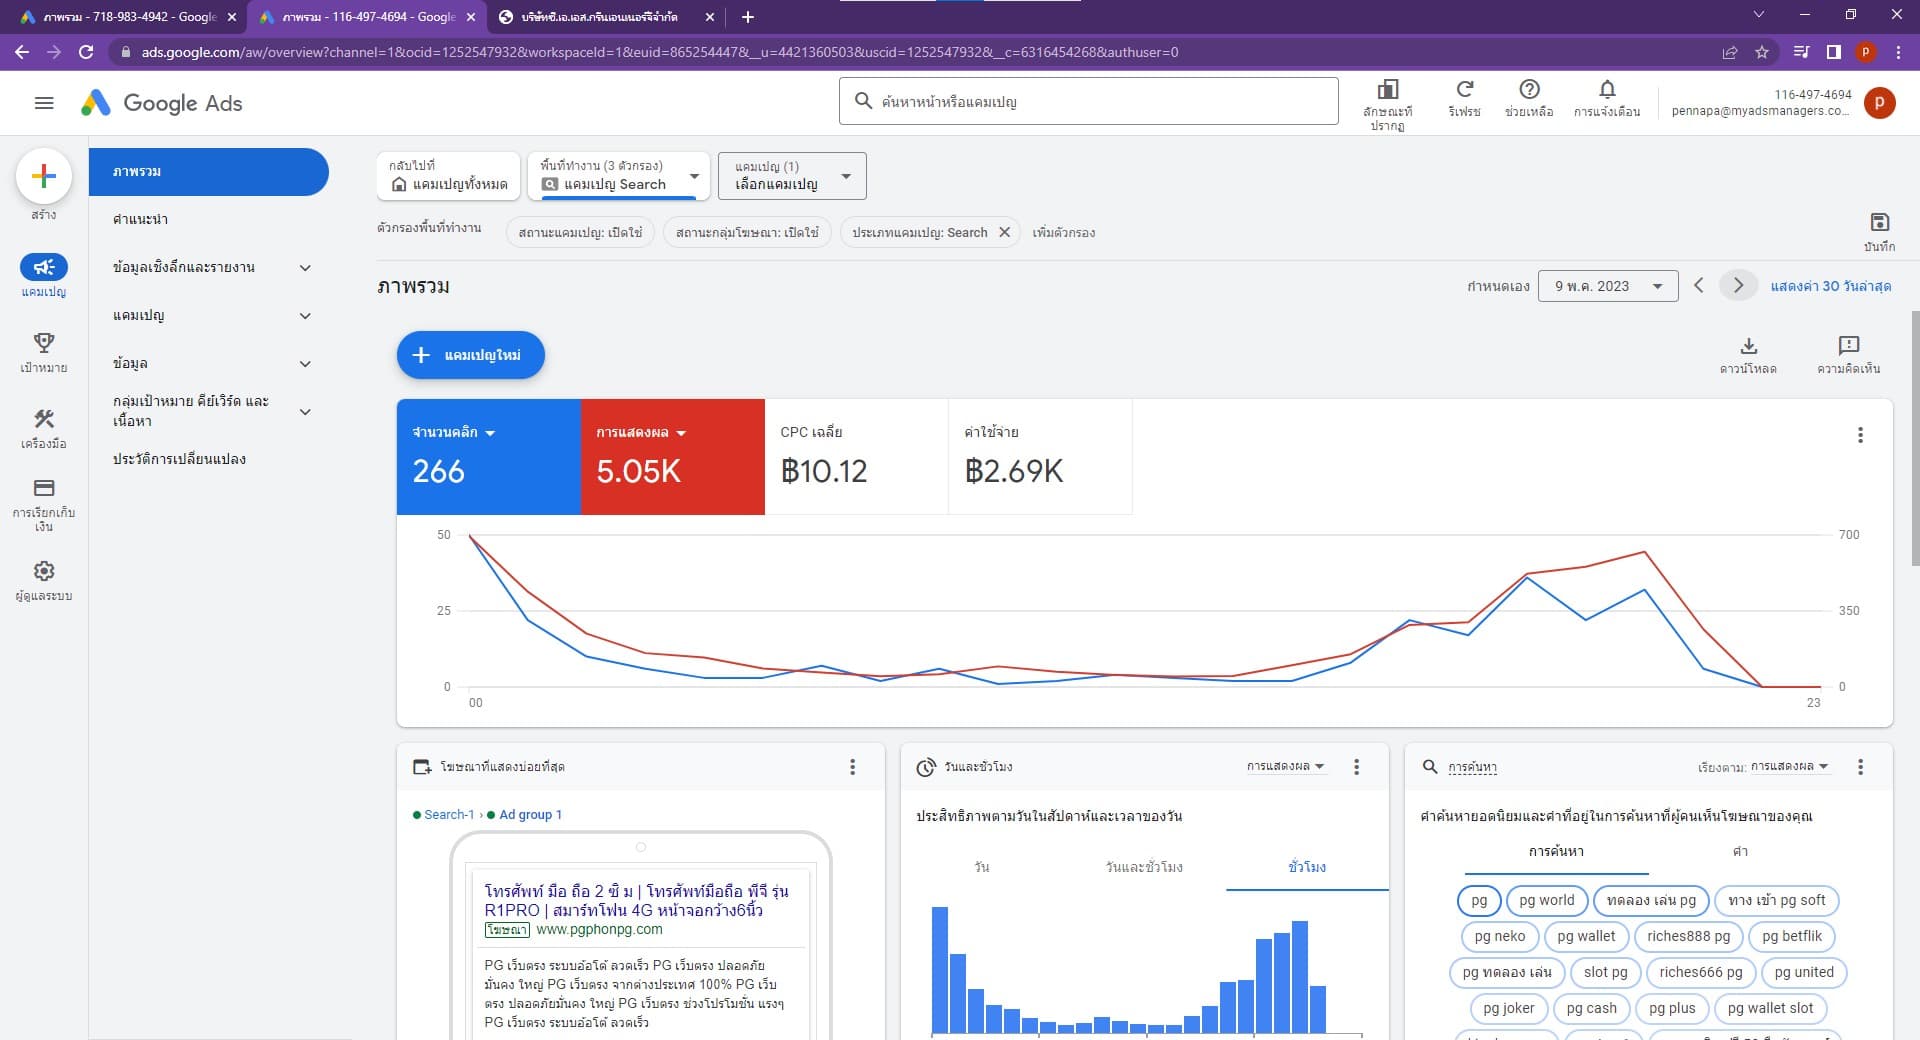Open the Billing card icon in sidebar

tap(44, 488)
